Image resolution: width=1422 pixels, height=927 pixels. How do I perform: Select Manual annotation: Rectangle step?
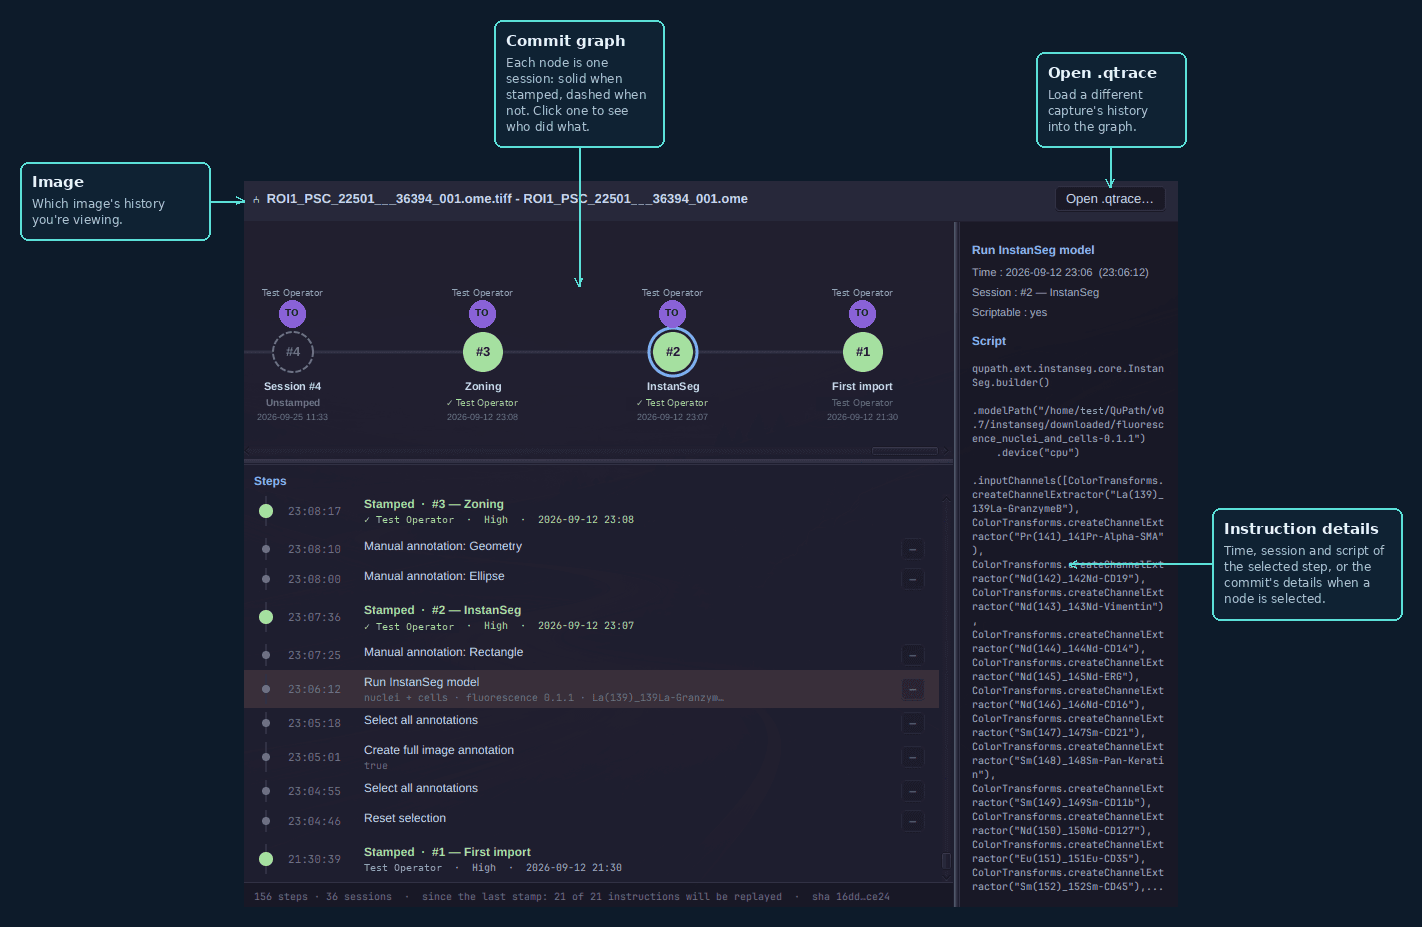(591, 655)
